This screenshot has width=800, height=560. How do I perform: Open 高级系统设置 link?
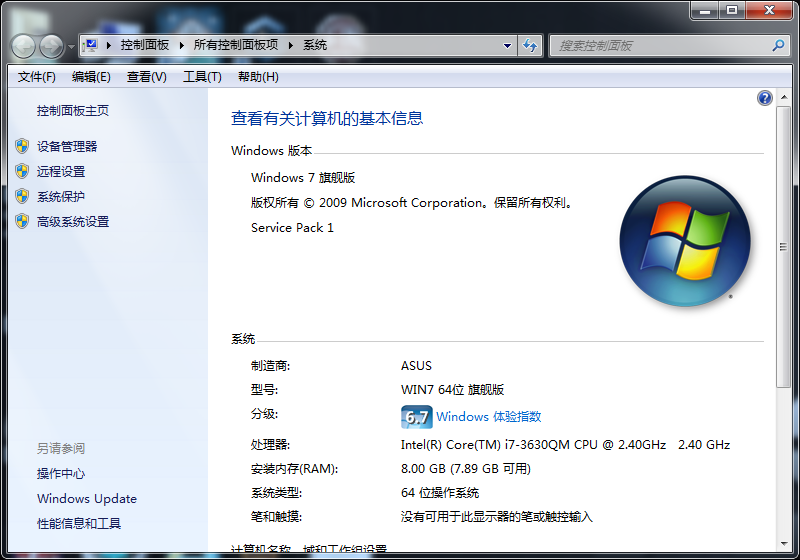click(x=73, y=222)
